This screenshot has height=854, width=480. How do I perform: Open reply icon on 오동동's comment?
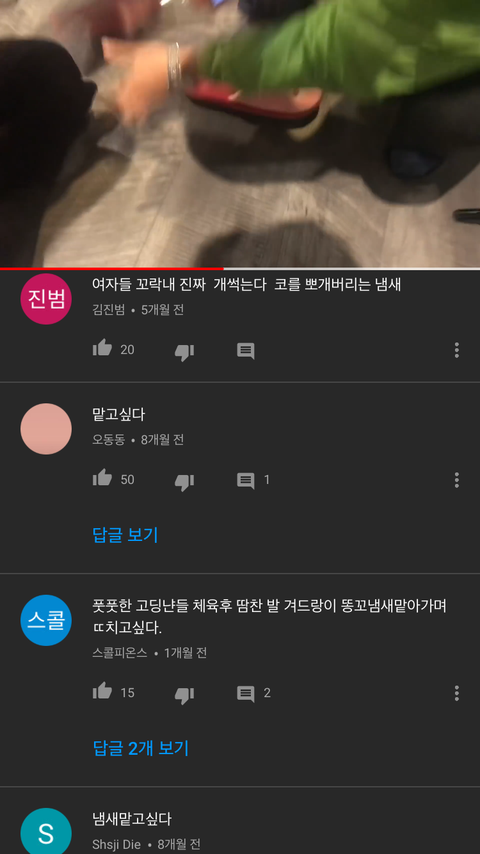[x=246, y=481]
